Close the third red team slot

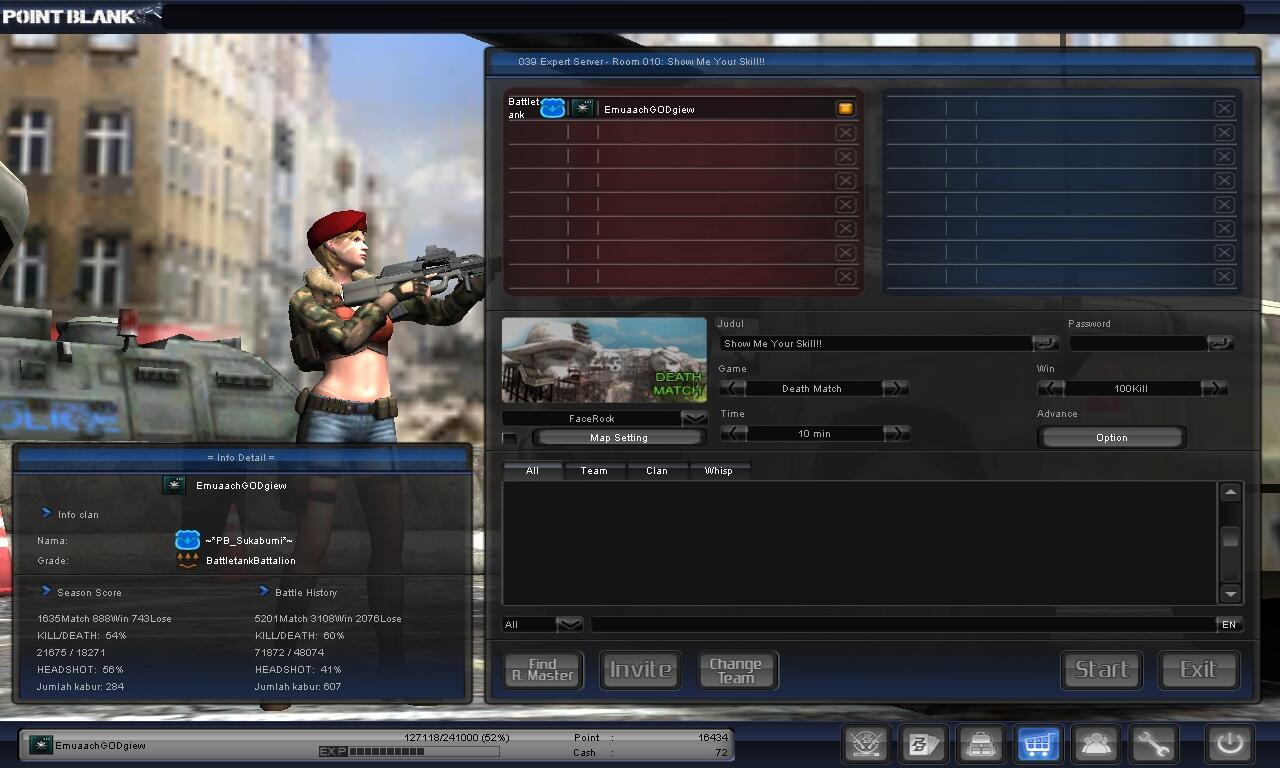pos(845,157)
